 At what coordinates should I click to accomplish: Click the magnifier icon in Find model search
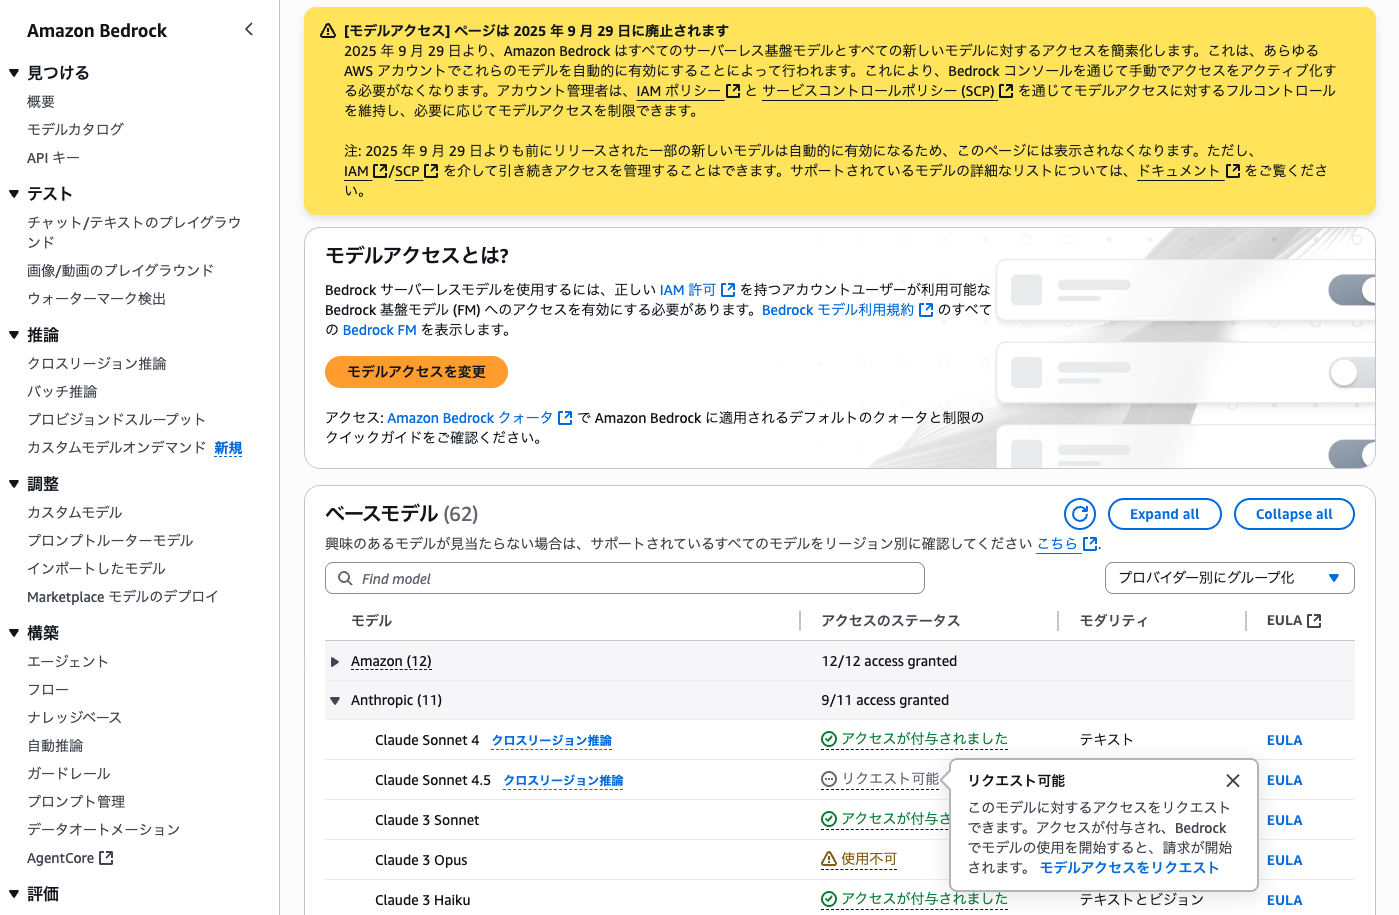[345, 578]
